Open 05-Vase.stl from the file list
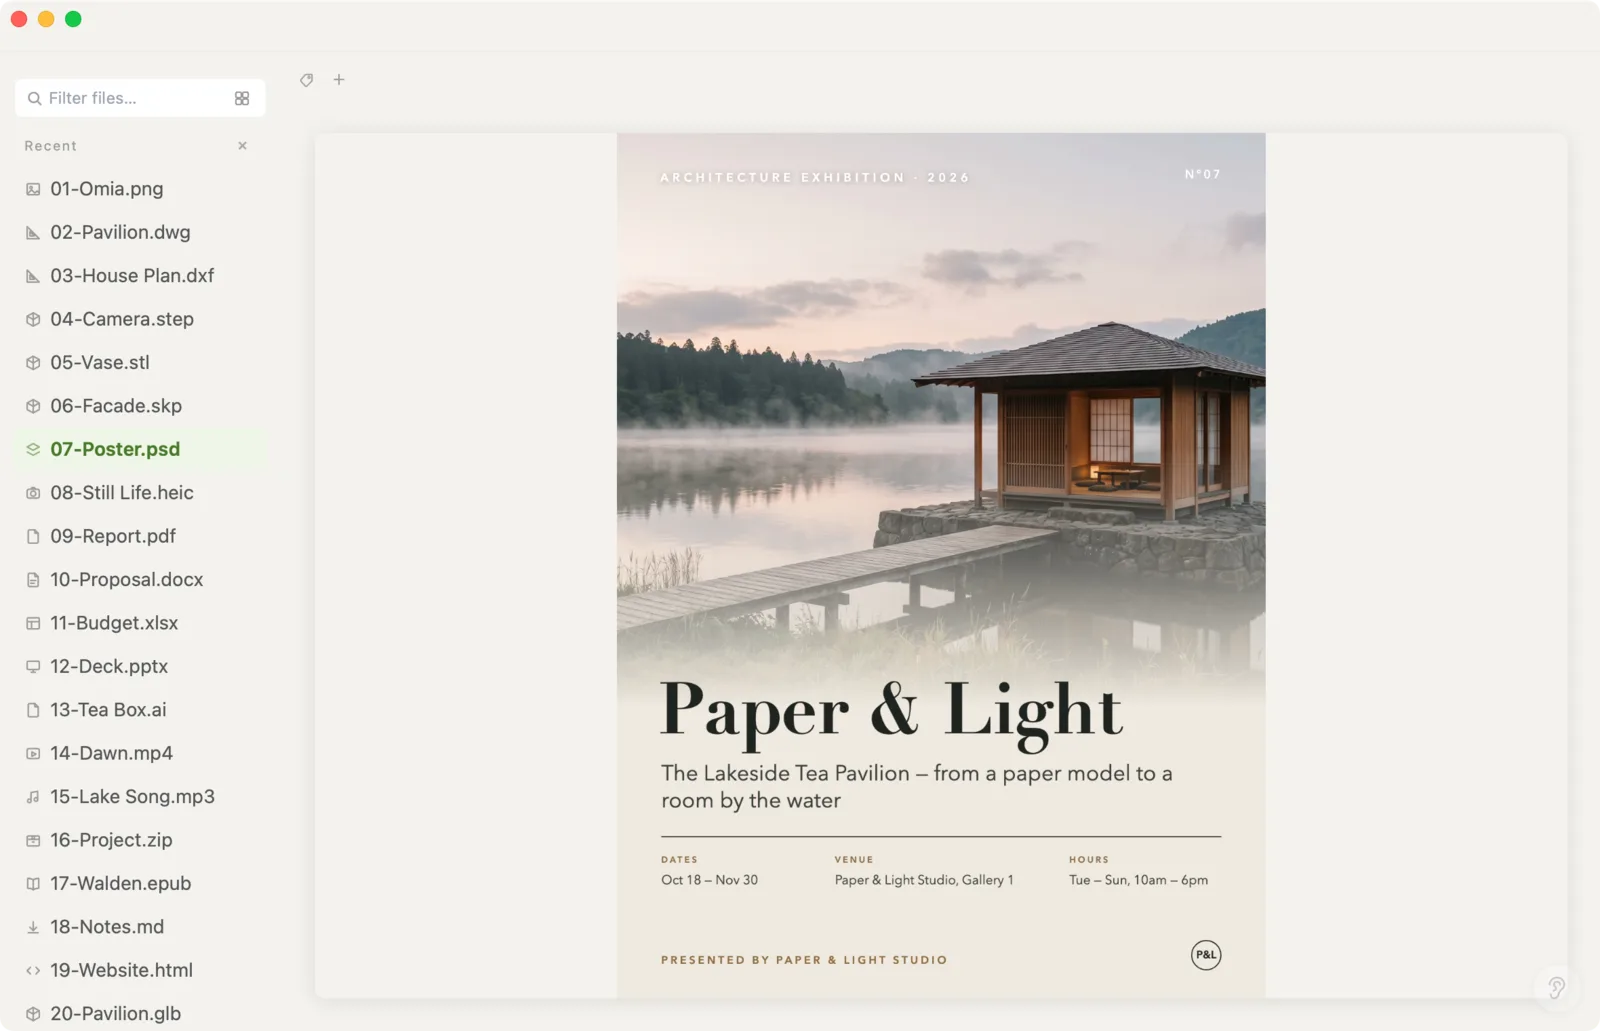This screenshot has width=1600, height=1031. click(x=140, y=363)
